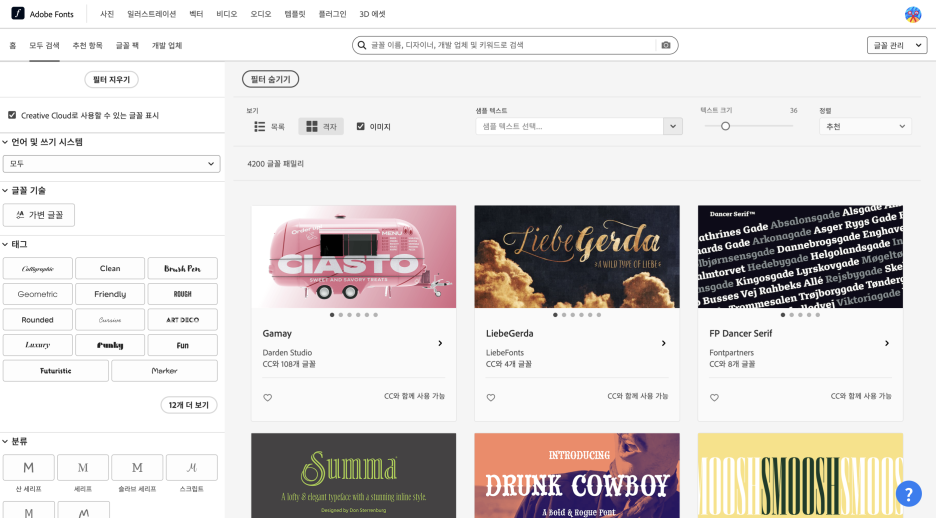Open the Illustrations menu item

[152, 14]
